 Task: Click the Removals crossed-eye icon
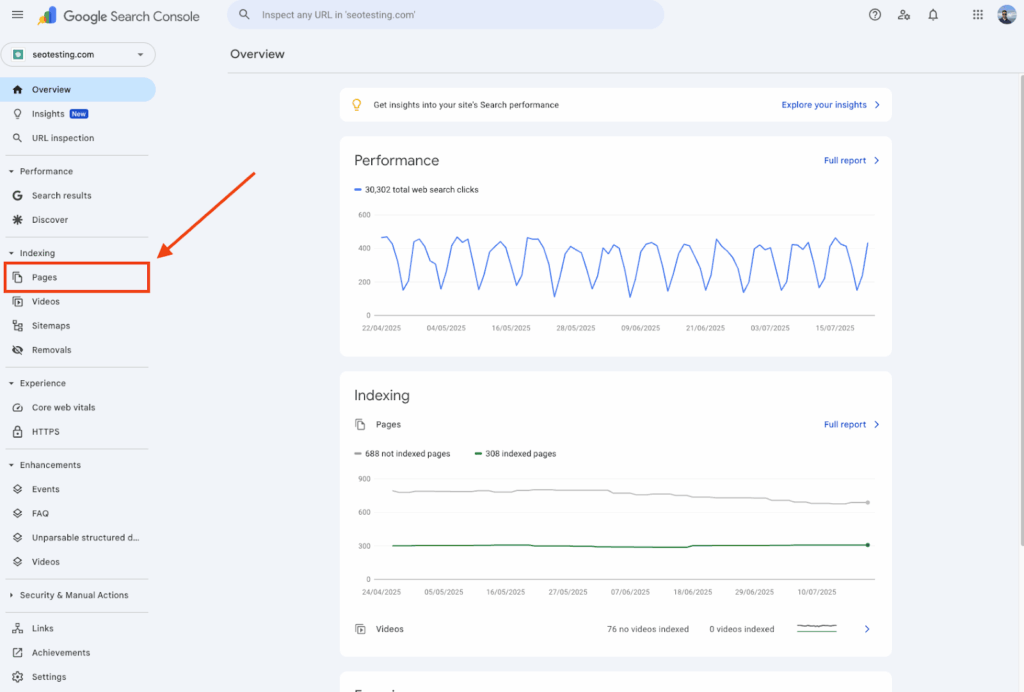coord(18,350)
